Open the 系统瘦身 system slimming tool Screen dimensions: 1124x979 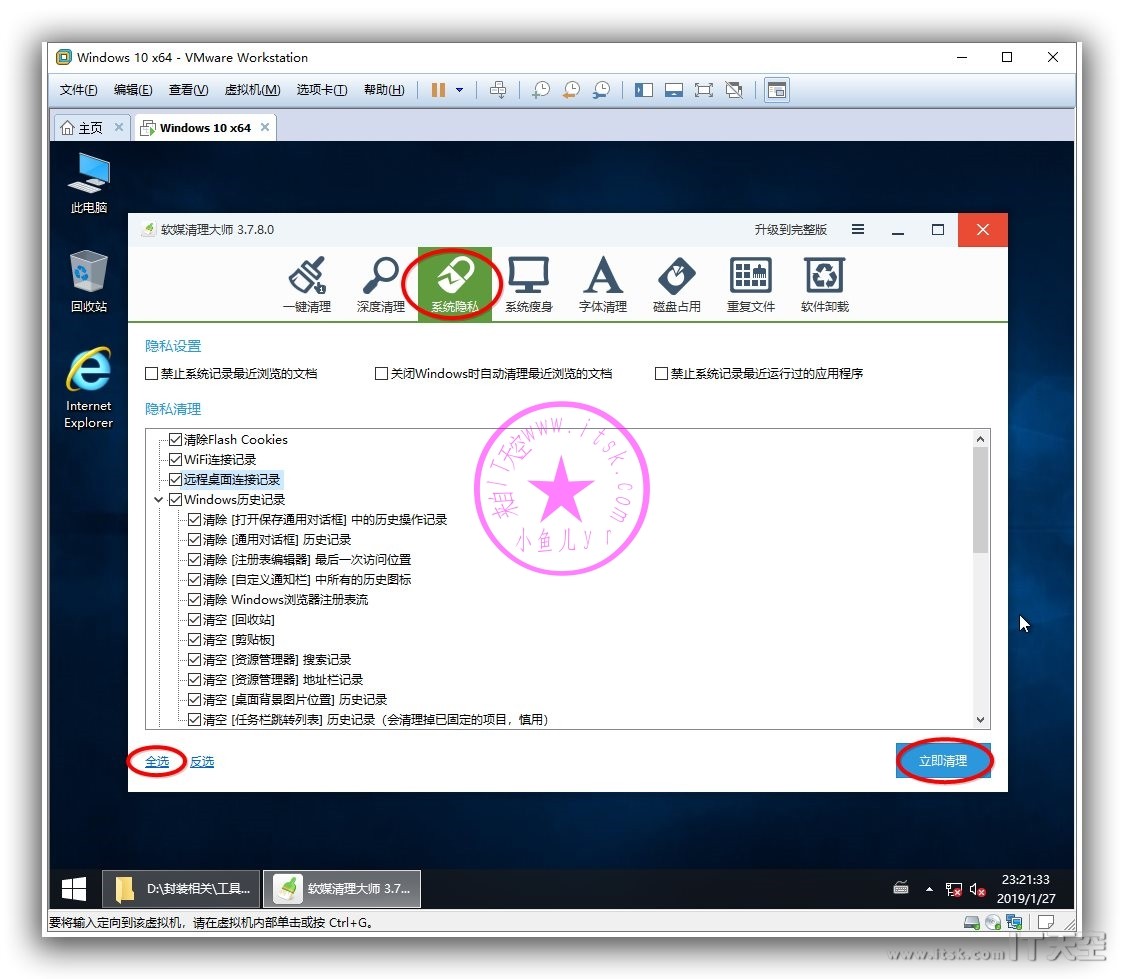tap(528, 285)
